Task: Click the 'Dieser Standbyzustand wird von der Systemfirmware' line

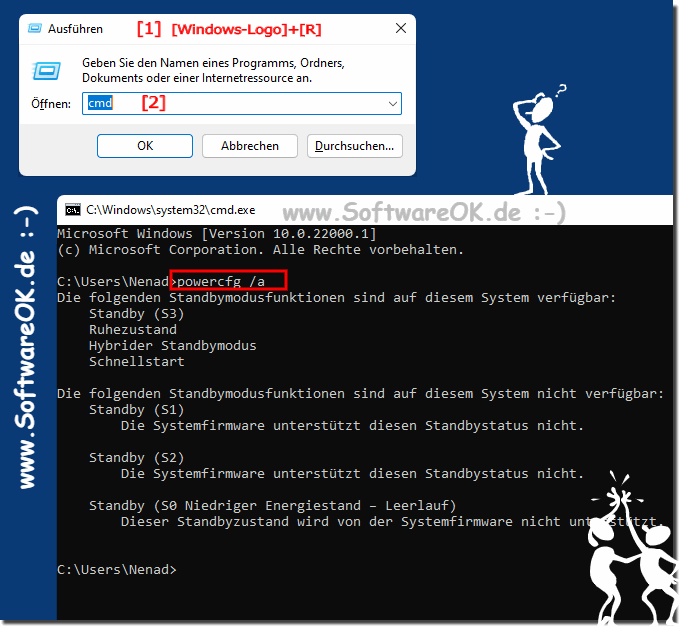Action: point(392,522)
